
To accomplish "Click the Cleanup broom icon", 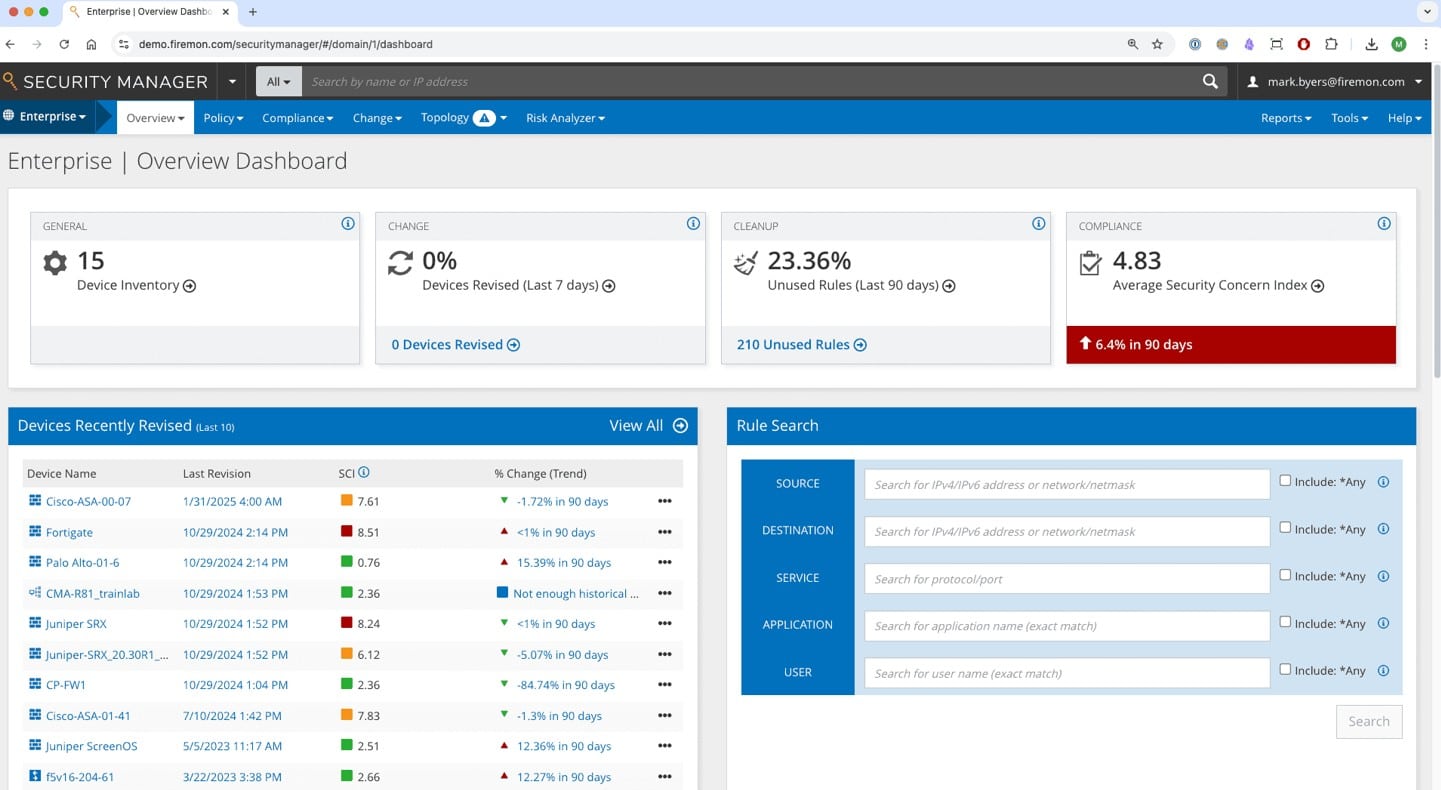I will coord(744,261).
